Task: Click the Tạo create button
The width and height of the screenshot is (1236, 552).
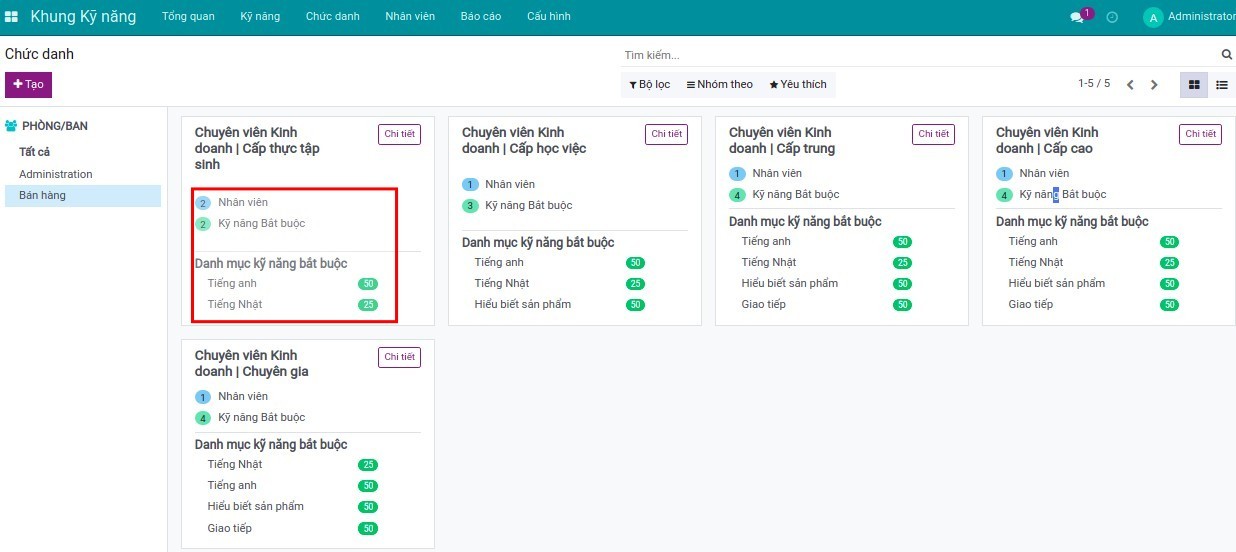Action: coord(28,85)
